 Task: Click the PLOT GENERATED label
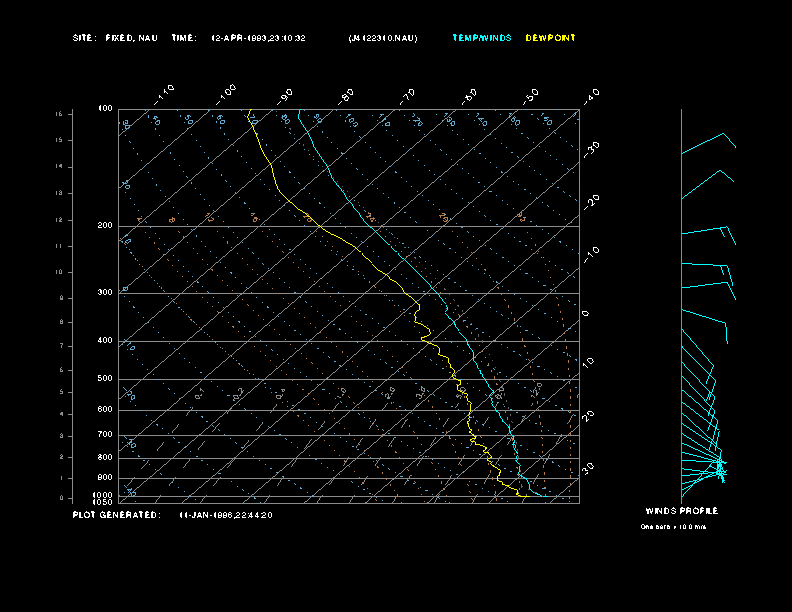click(115, 515)
